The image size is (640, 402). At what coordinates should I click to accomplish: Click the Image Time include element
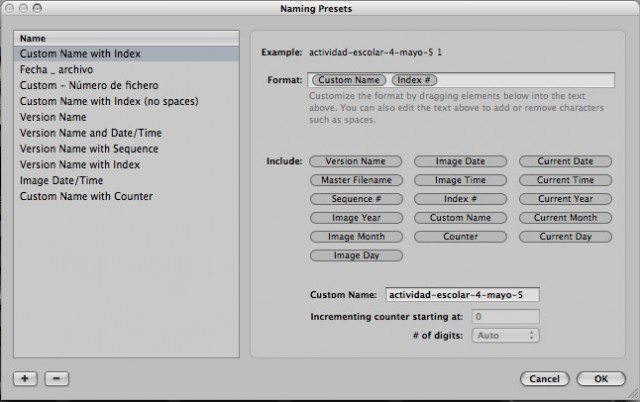pos(460,180)
